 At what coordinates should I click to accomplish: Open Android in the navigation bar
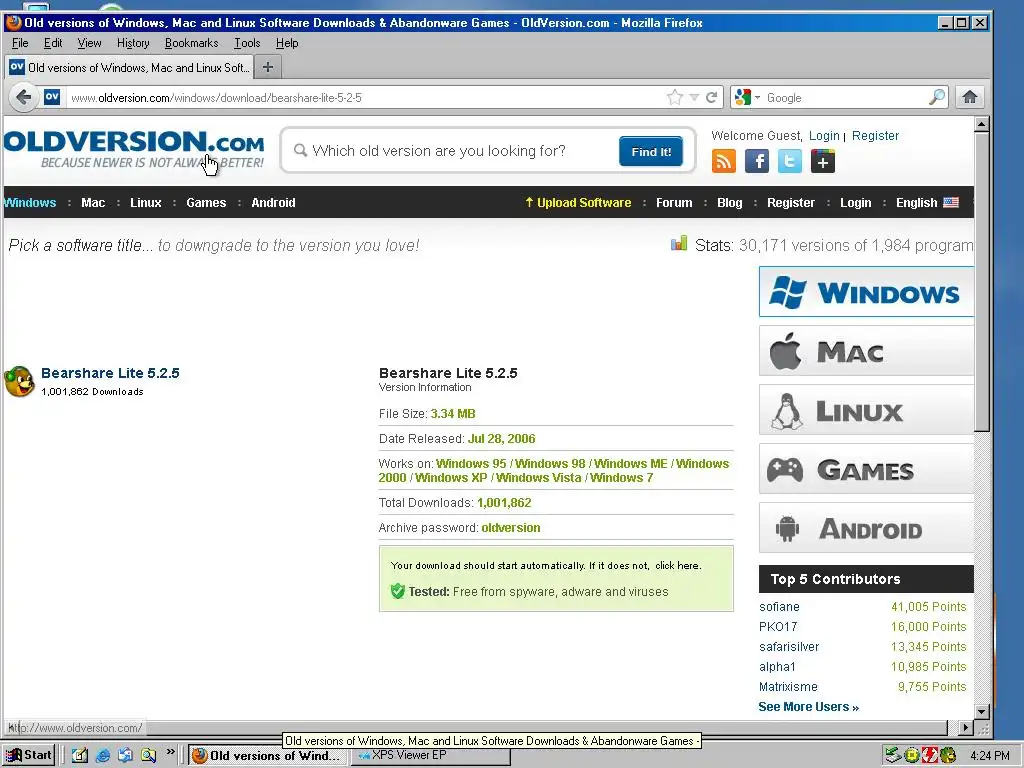pyautogui.click(x=273, y=202)
